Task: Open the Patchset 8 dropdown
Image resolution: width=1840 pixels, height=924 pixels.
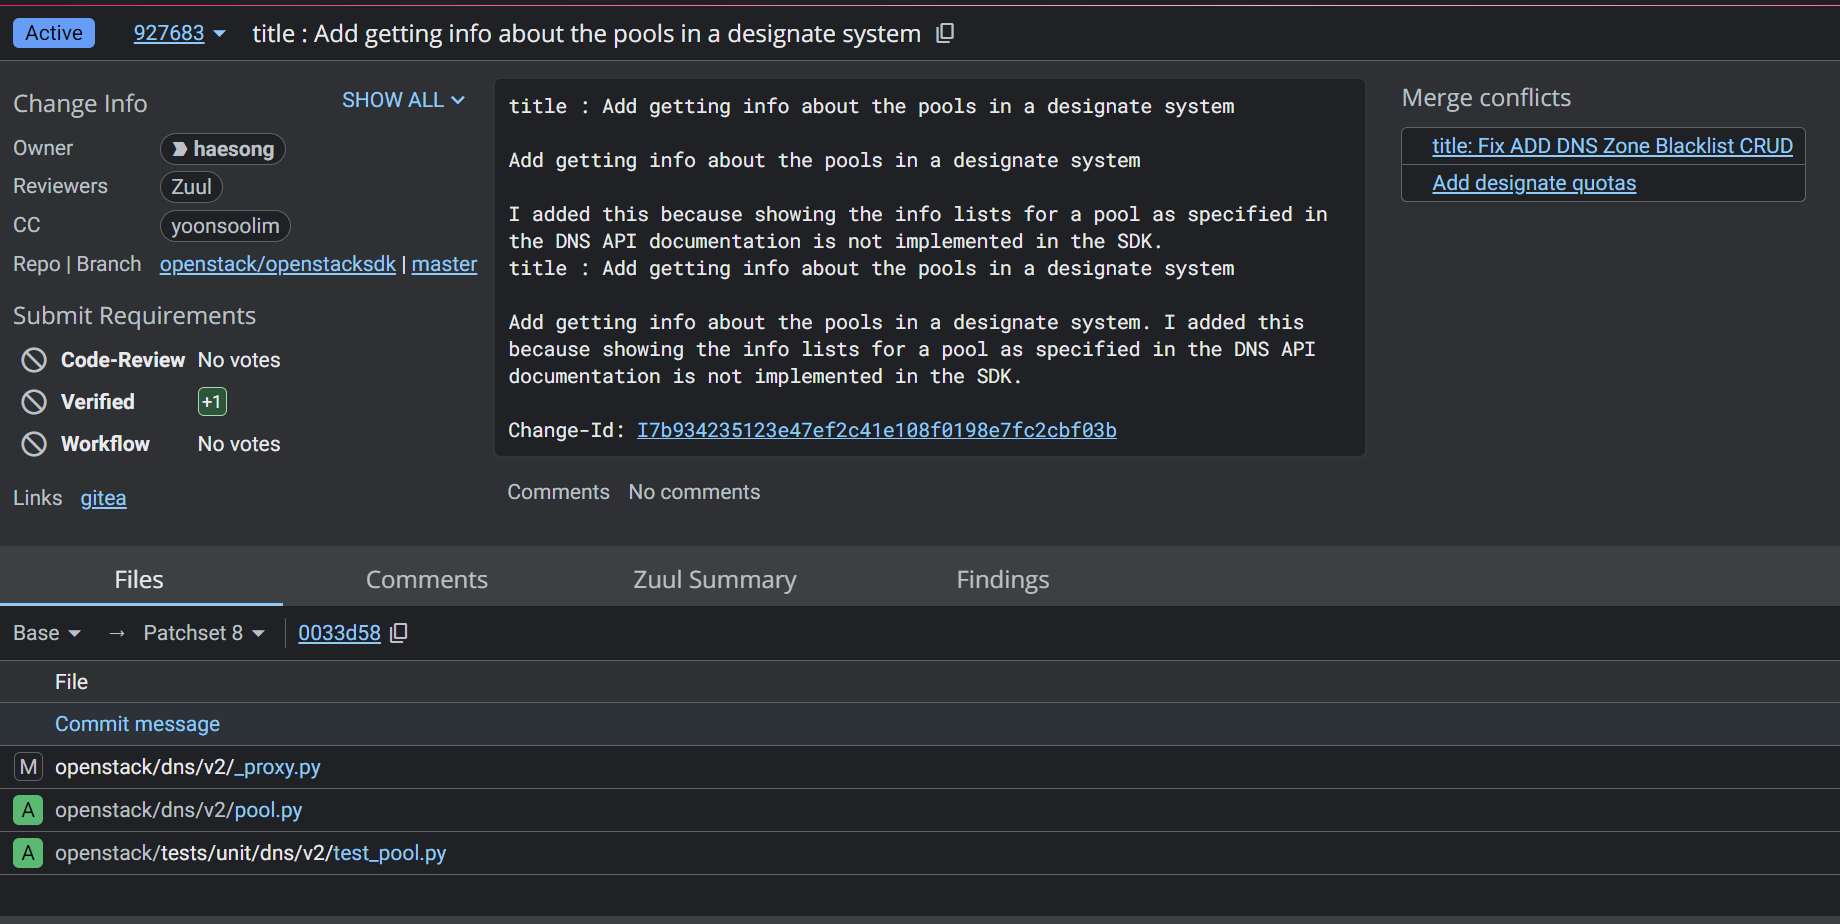Action: [x=204, y=633]
